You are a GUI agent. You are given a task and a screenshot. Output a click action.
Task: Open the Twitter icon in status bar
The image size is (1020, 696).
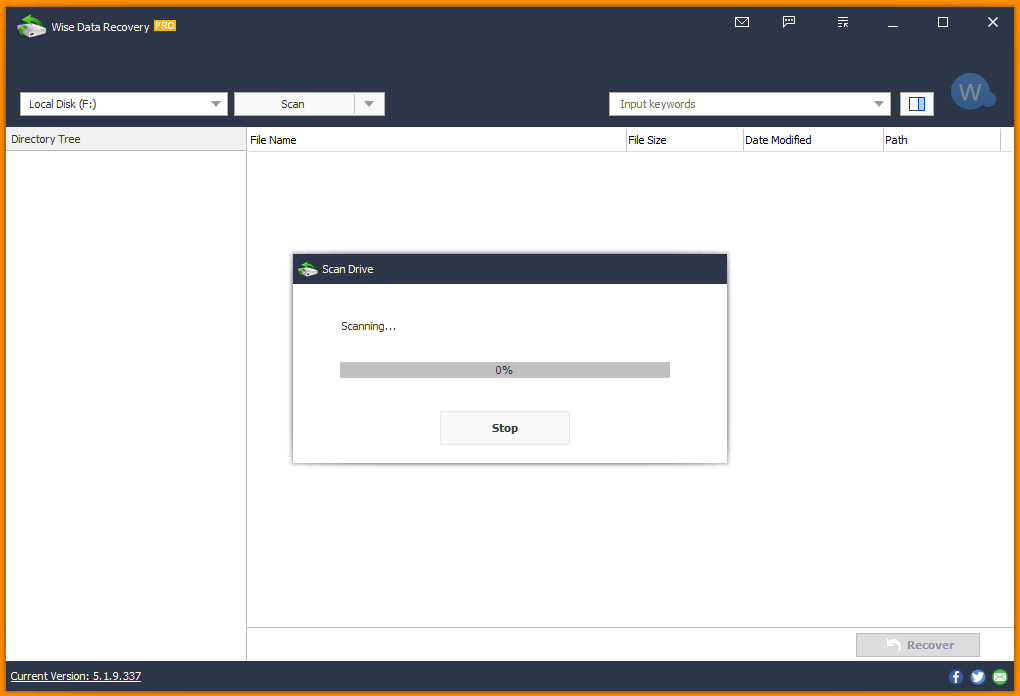point(977,677)
